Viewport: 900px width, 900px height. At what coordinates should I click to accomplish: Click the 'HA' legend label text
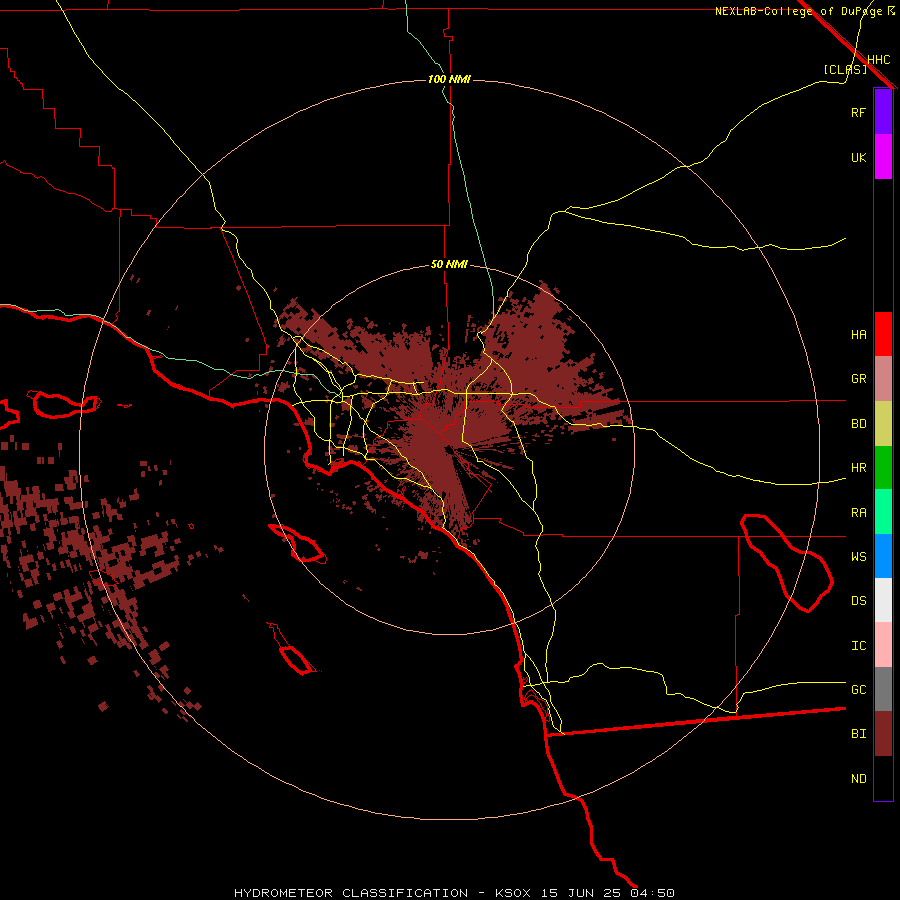858,335
